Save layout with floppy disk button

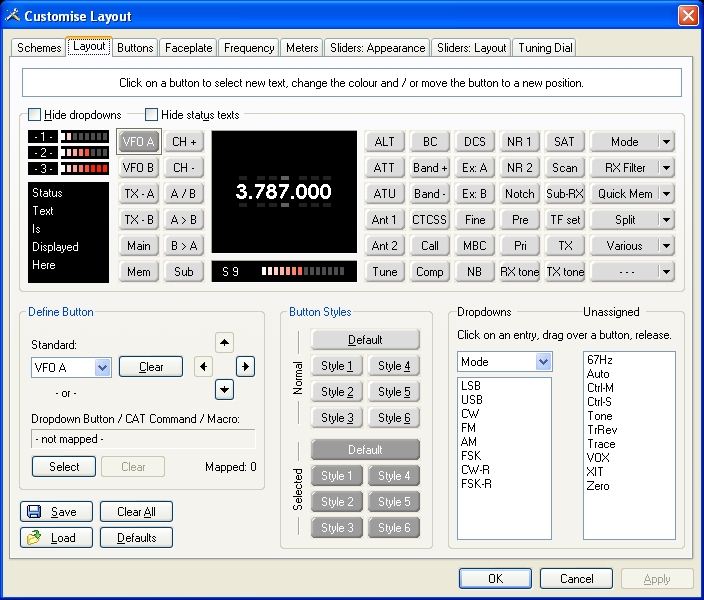click(57, 512)
